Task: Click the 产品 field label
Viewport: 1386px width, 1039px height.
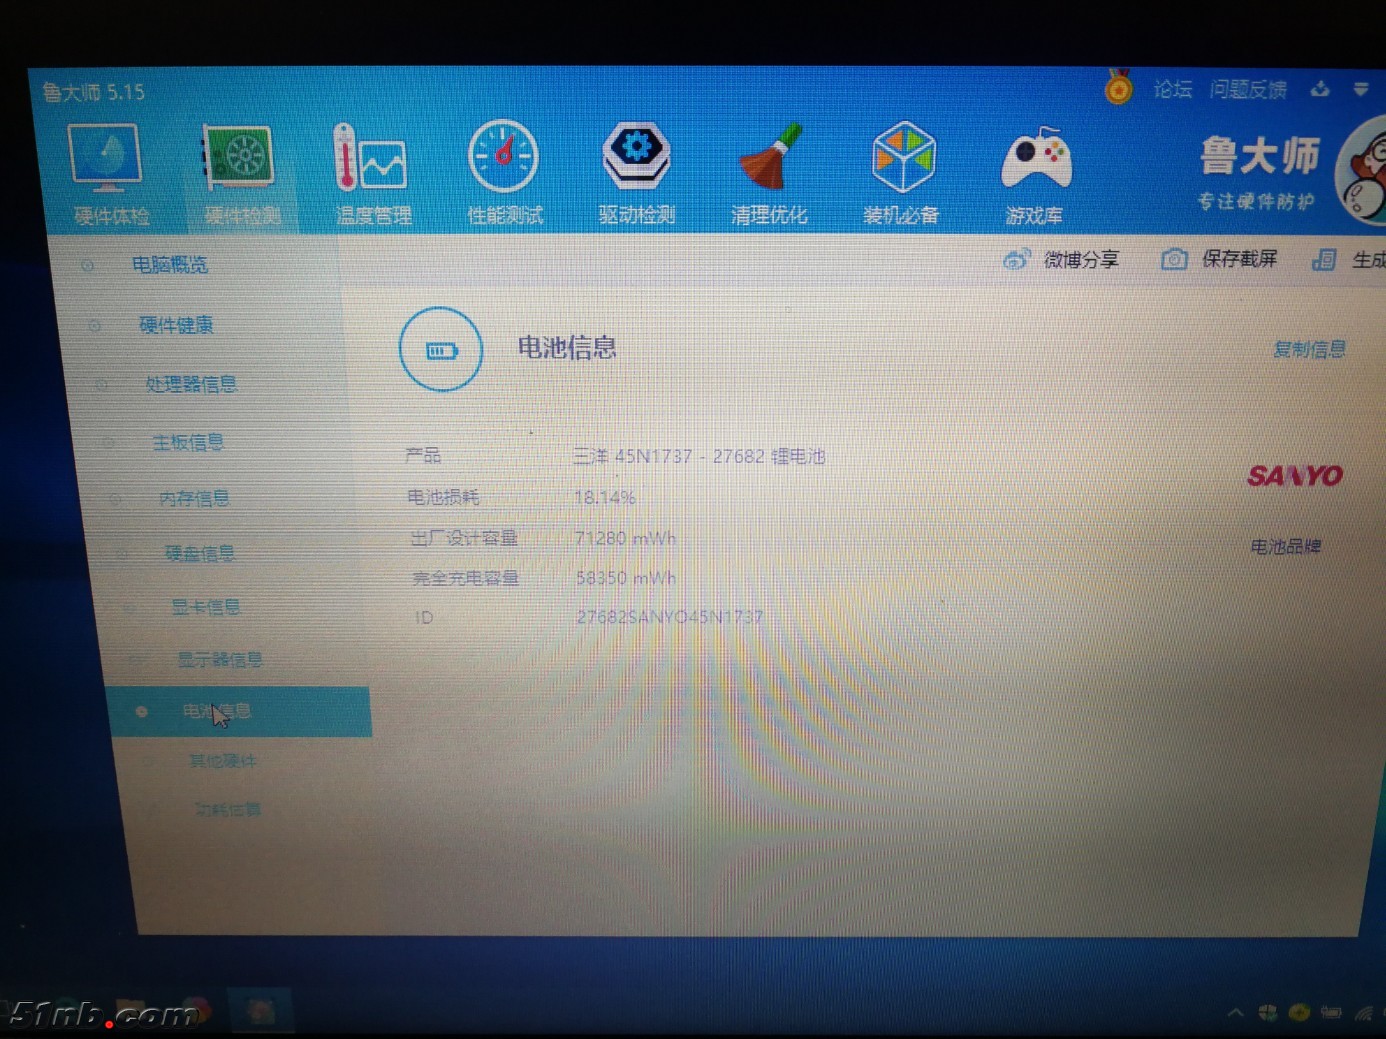Action: tap(423, 456)
